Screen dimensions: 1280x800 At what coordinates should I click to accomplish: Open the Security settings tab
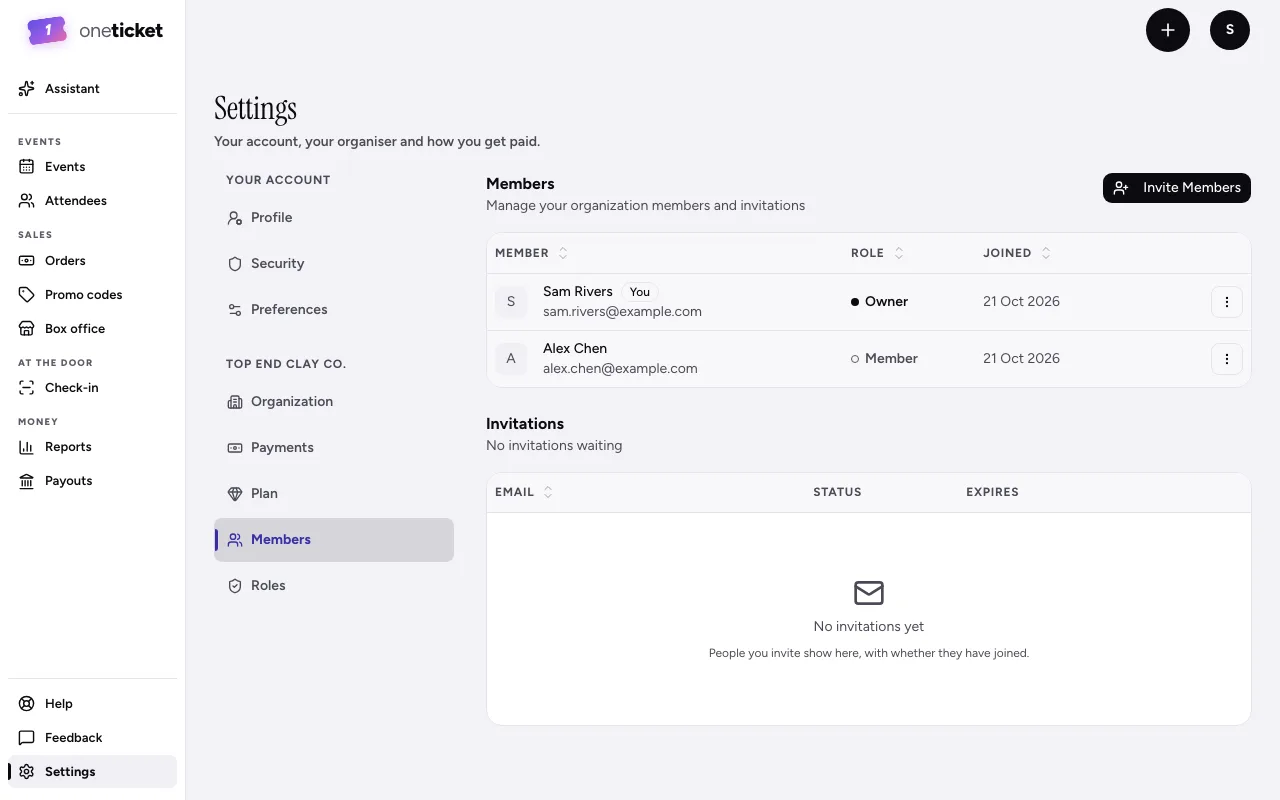(334, 264)
